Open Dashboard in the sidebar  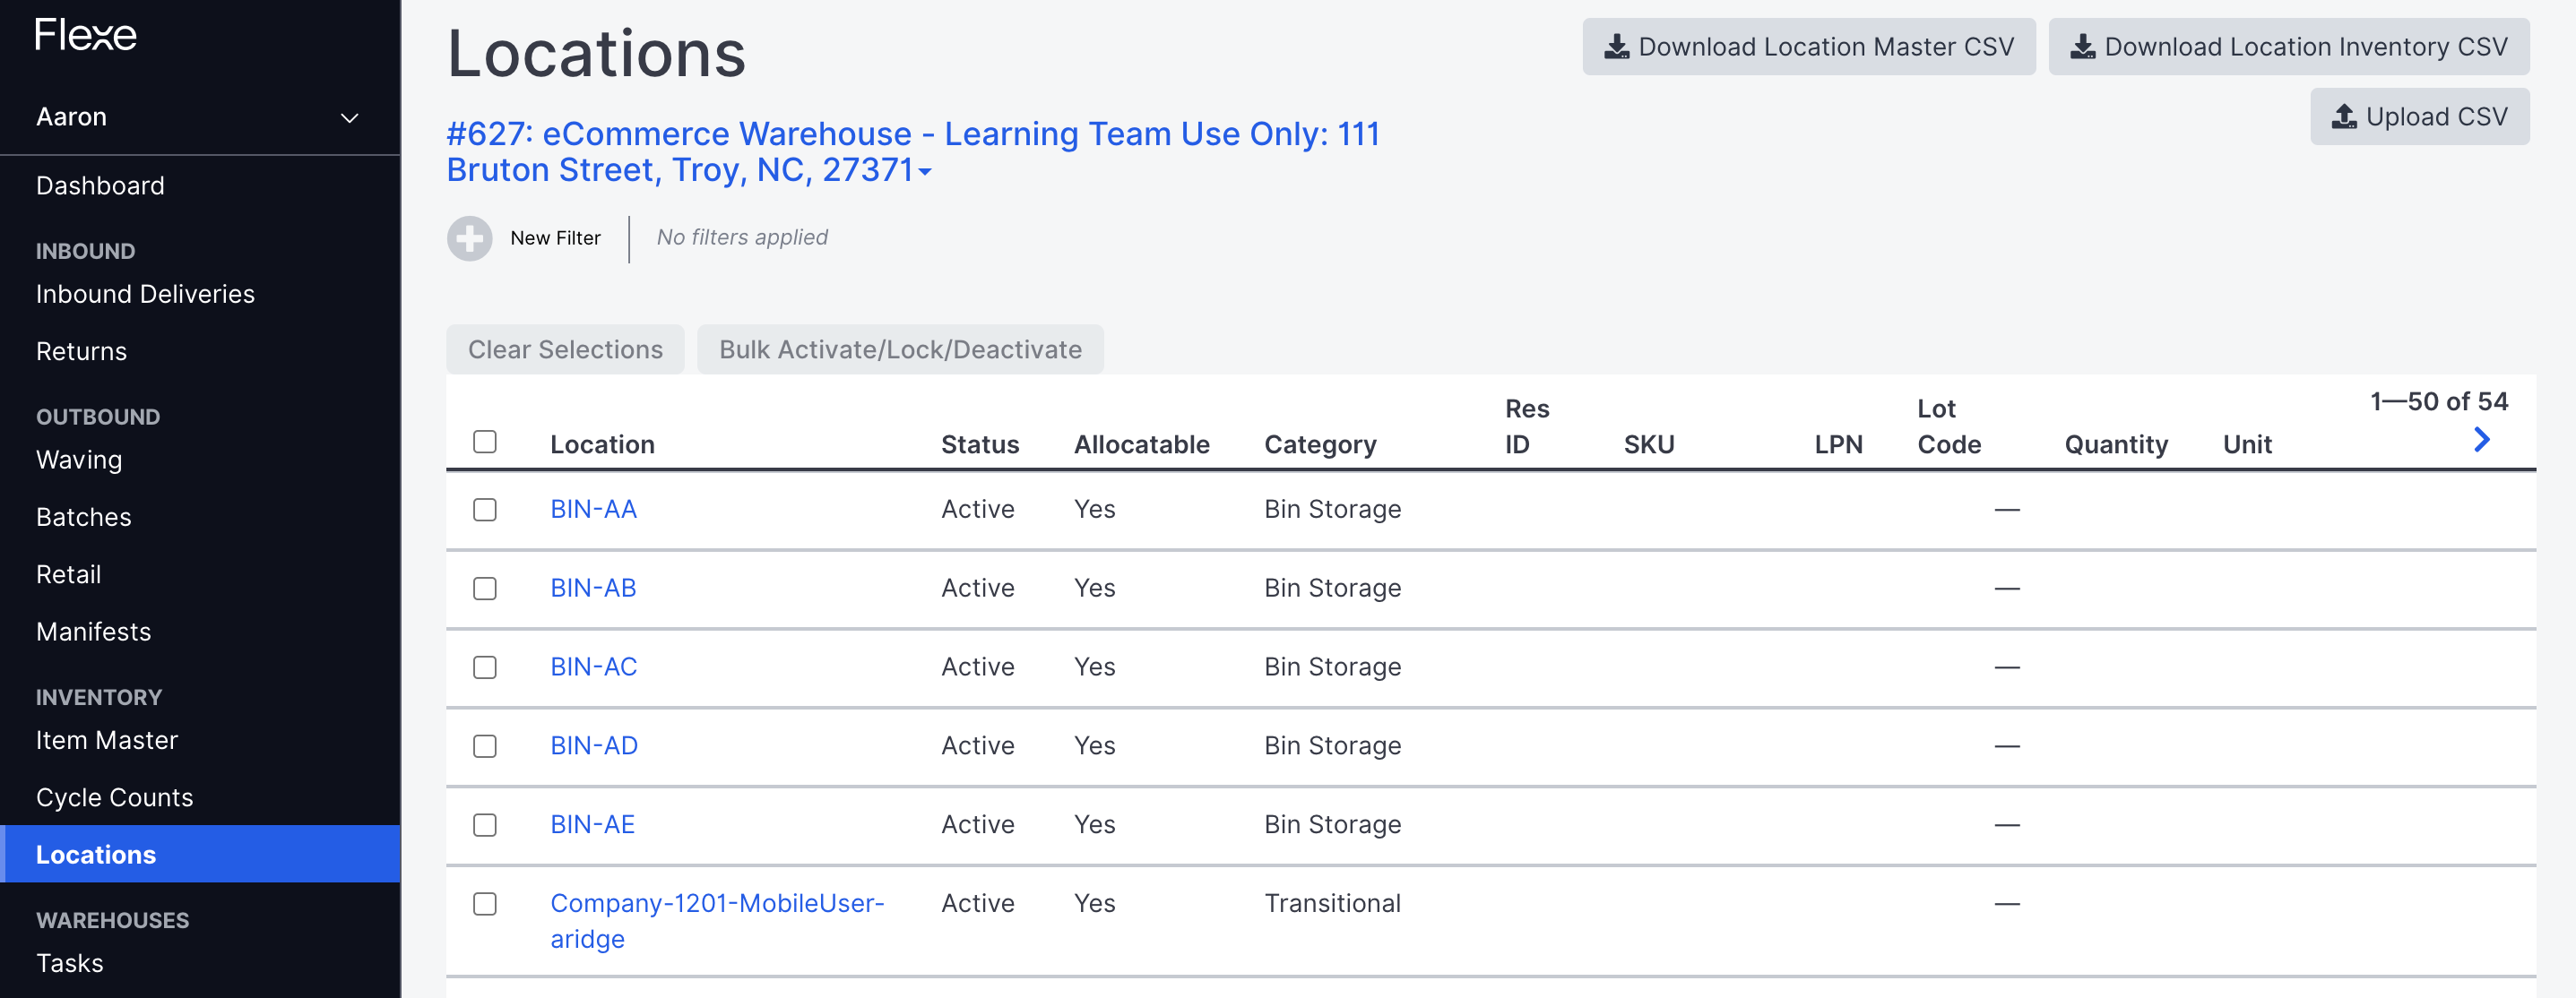click(x=100, y=185)
